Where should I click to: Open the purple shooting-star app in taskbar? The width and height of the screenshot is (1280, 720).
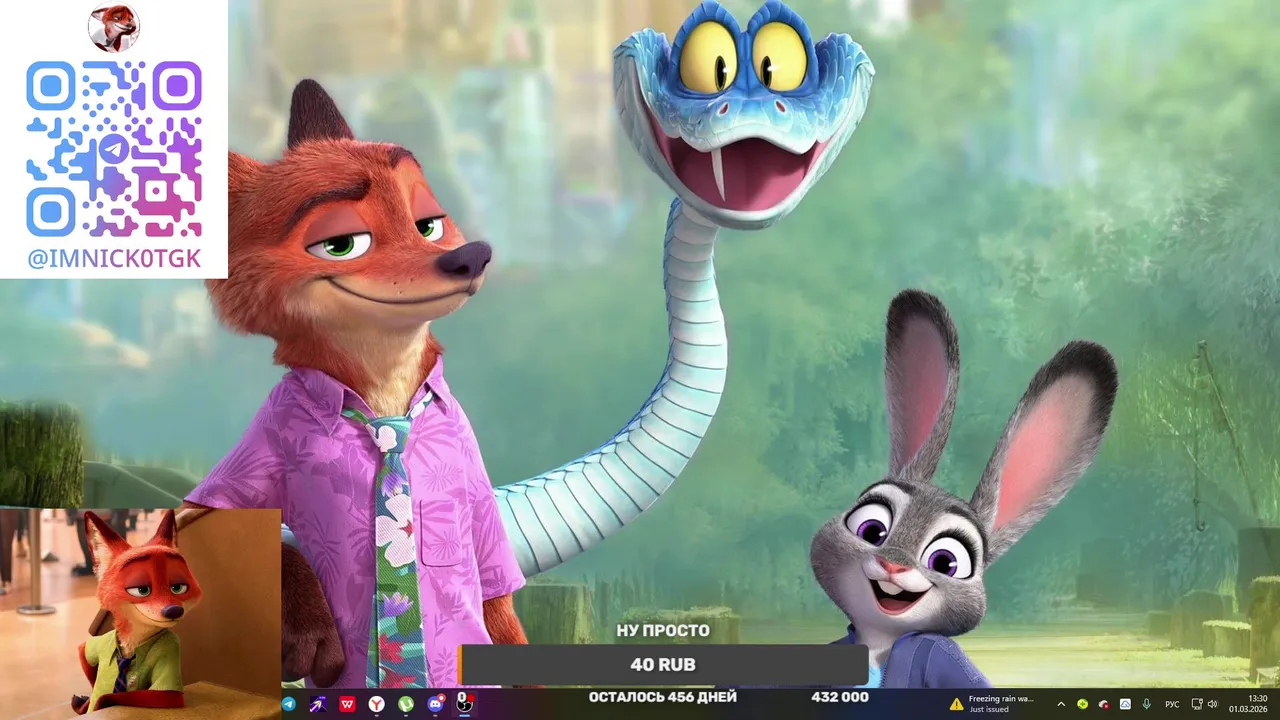(318, 704)
